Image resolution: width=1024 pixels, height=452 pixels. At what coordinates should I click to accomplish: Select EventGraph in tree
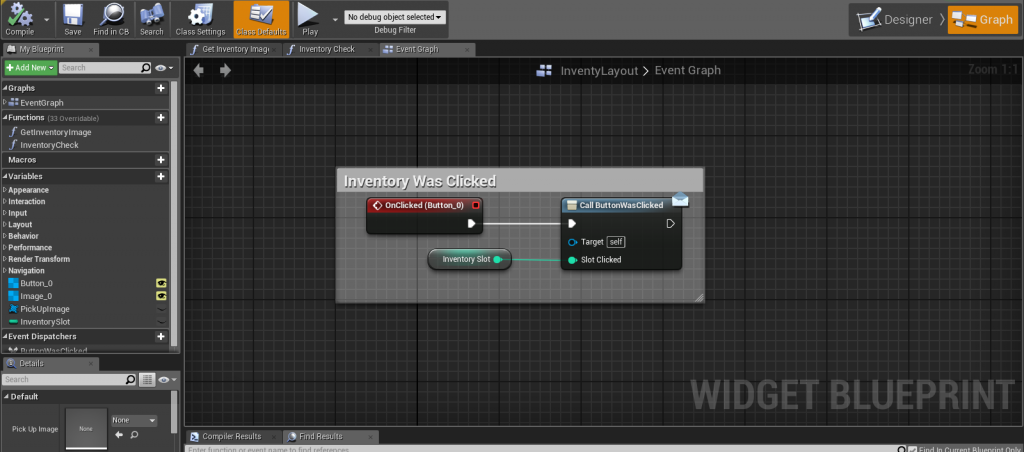tap(42, 103)
